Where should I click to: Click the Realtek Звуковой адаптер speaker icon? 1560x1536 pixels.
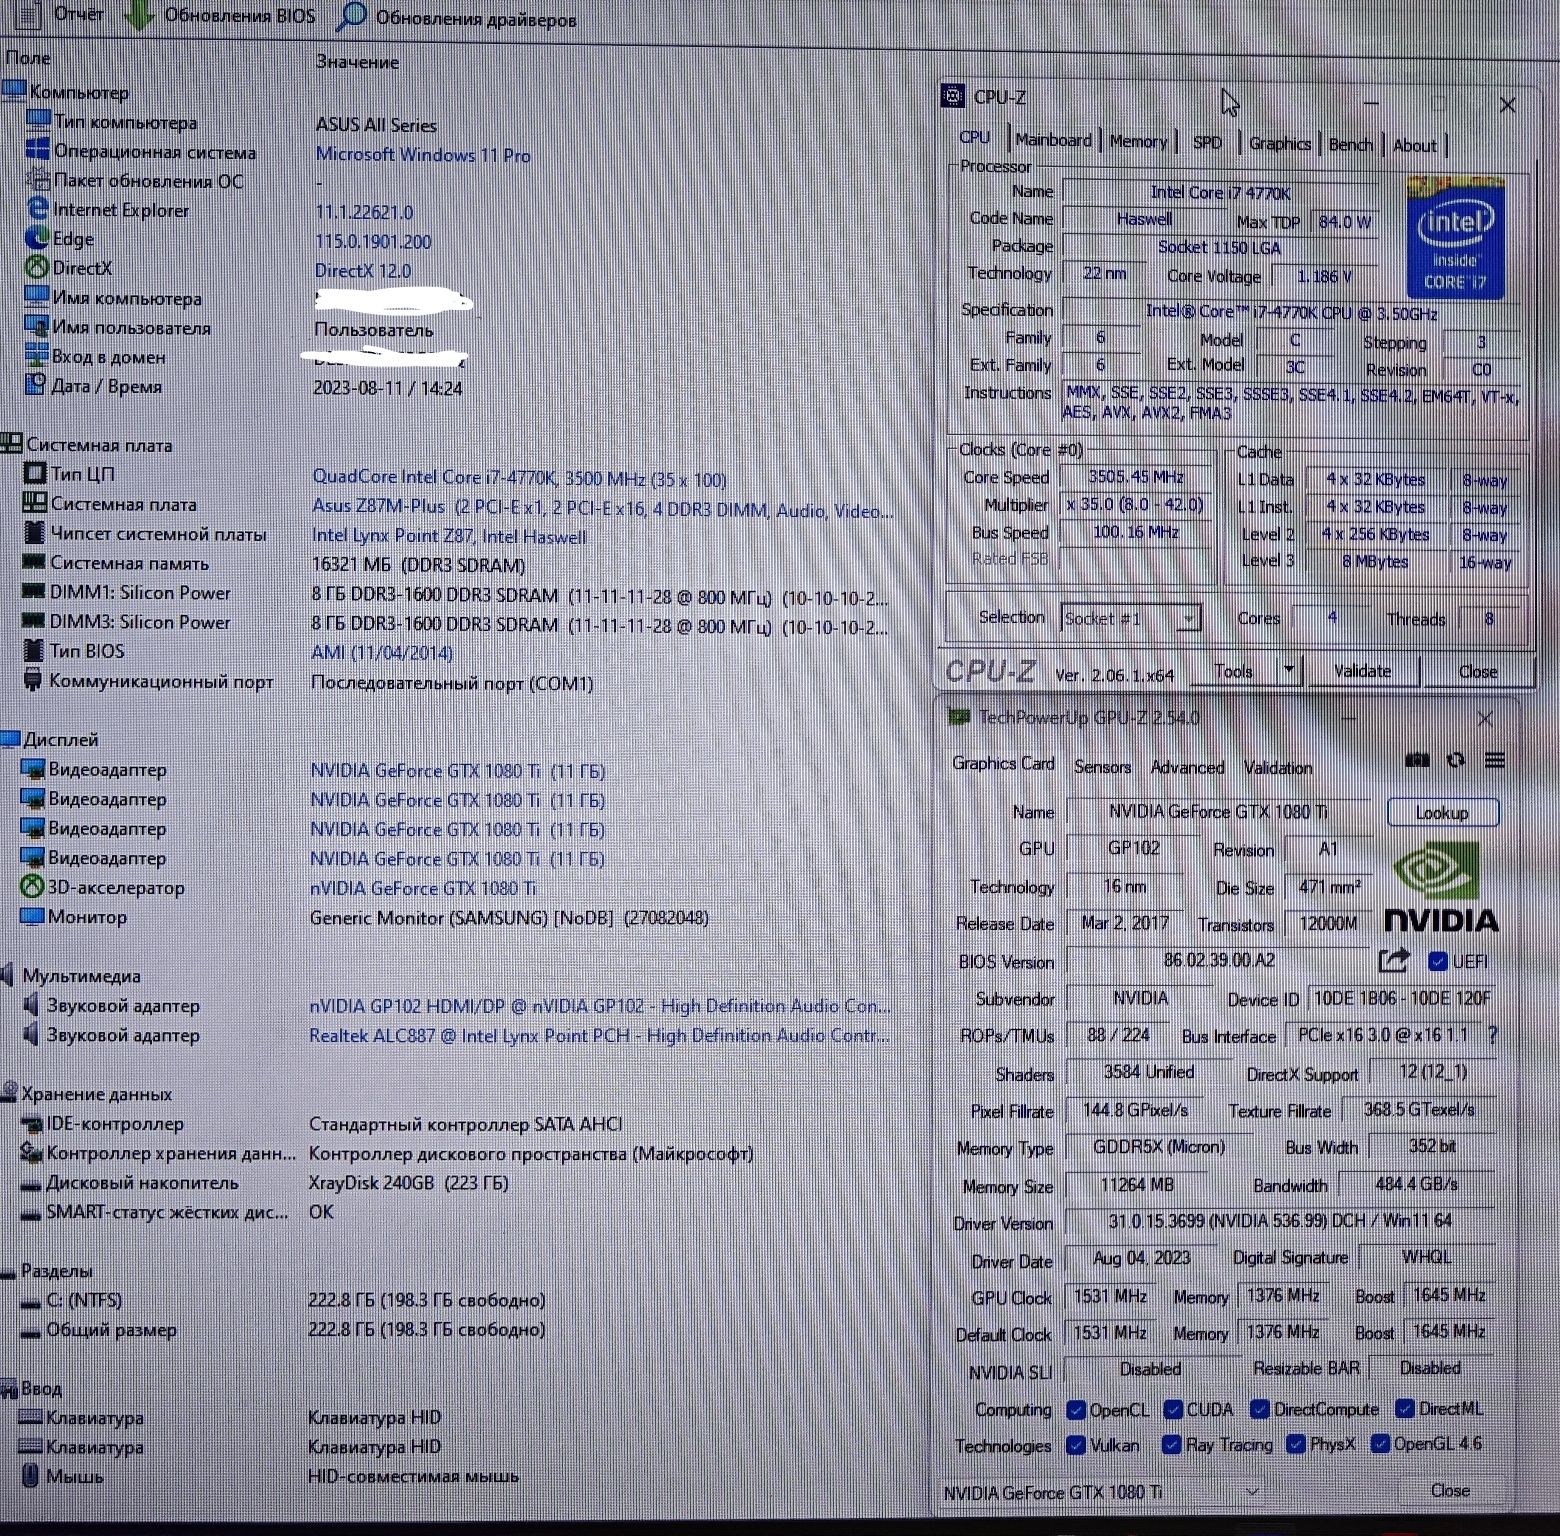(31, 1034)
